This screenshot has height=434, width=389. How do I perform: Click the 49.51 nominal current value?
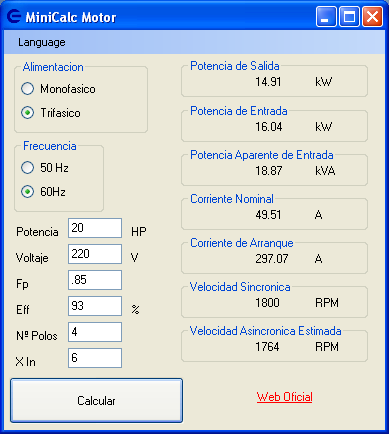[x=268, y=215]
